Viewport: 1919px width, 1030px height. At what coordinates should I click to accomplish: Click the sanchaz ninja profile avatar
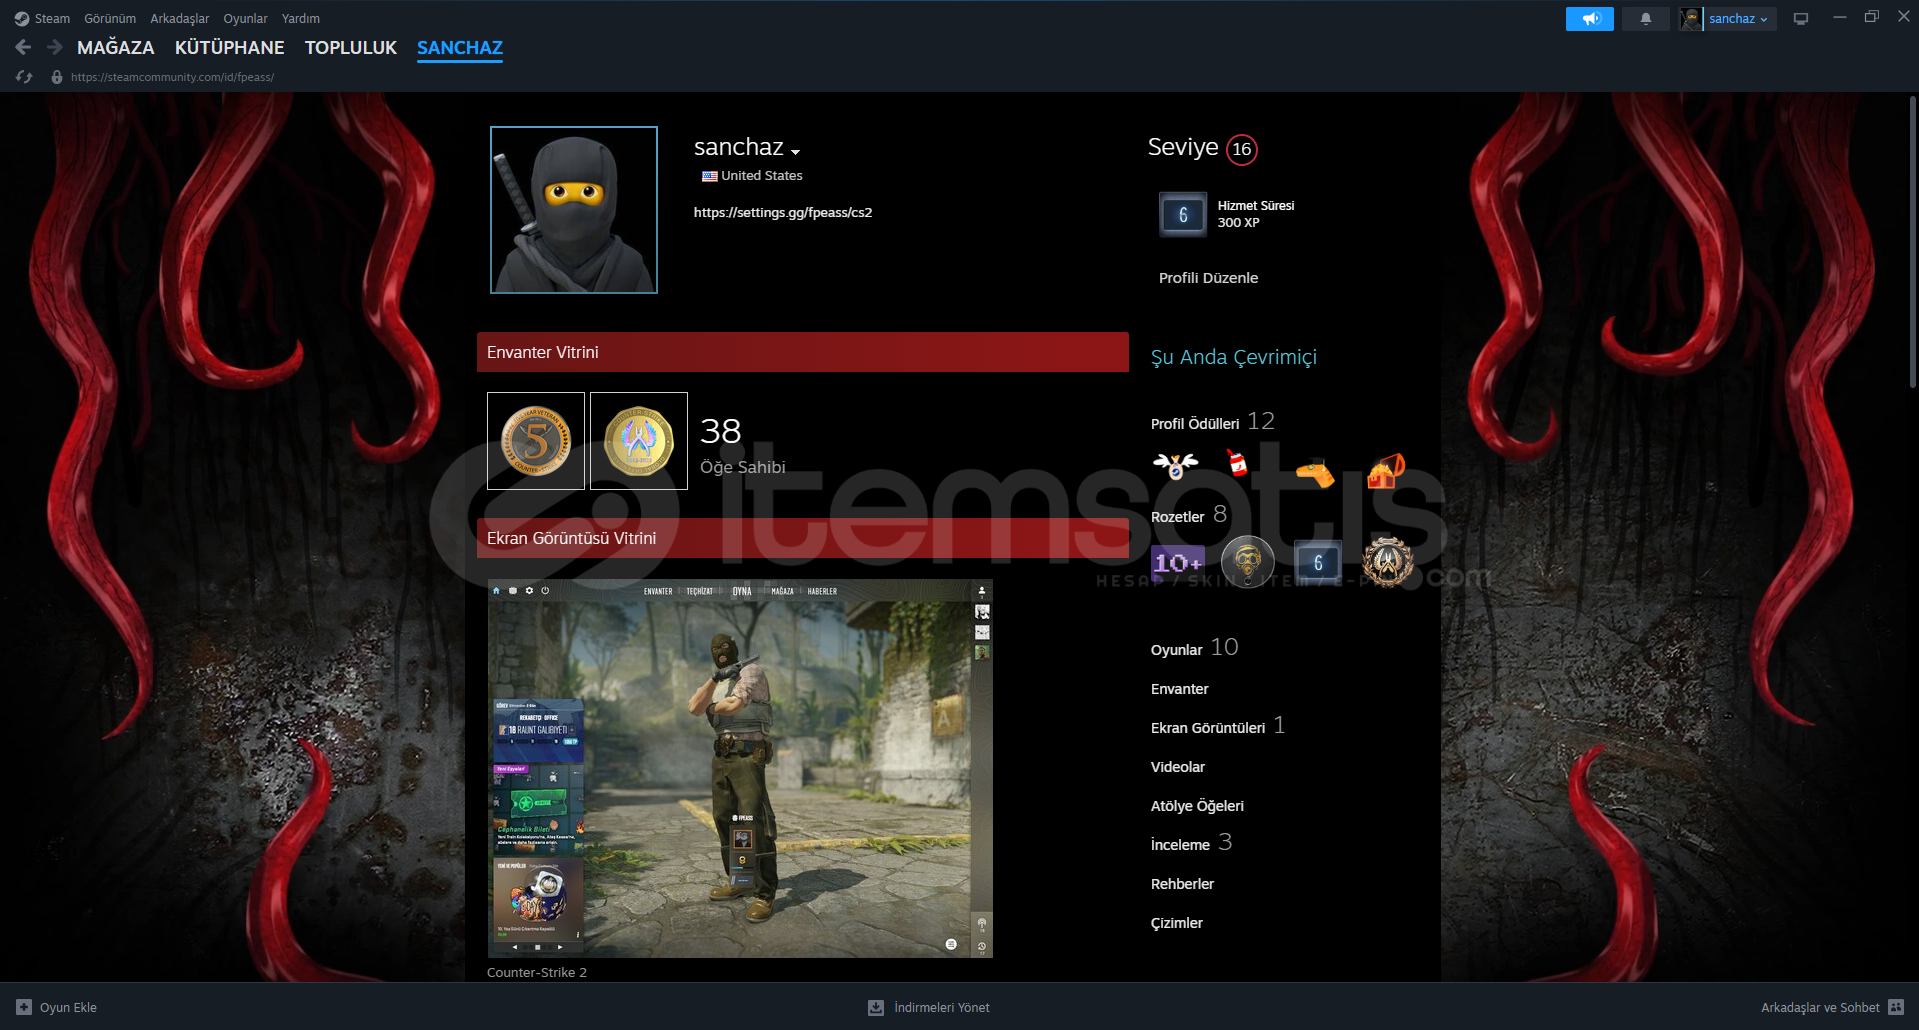[574, 210]
